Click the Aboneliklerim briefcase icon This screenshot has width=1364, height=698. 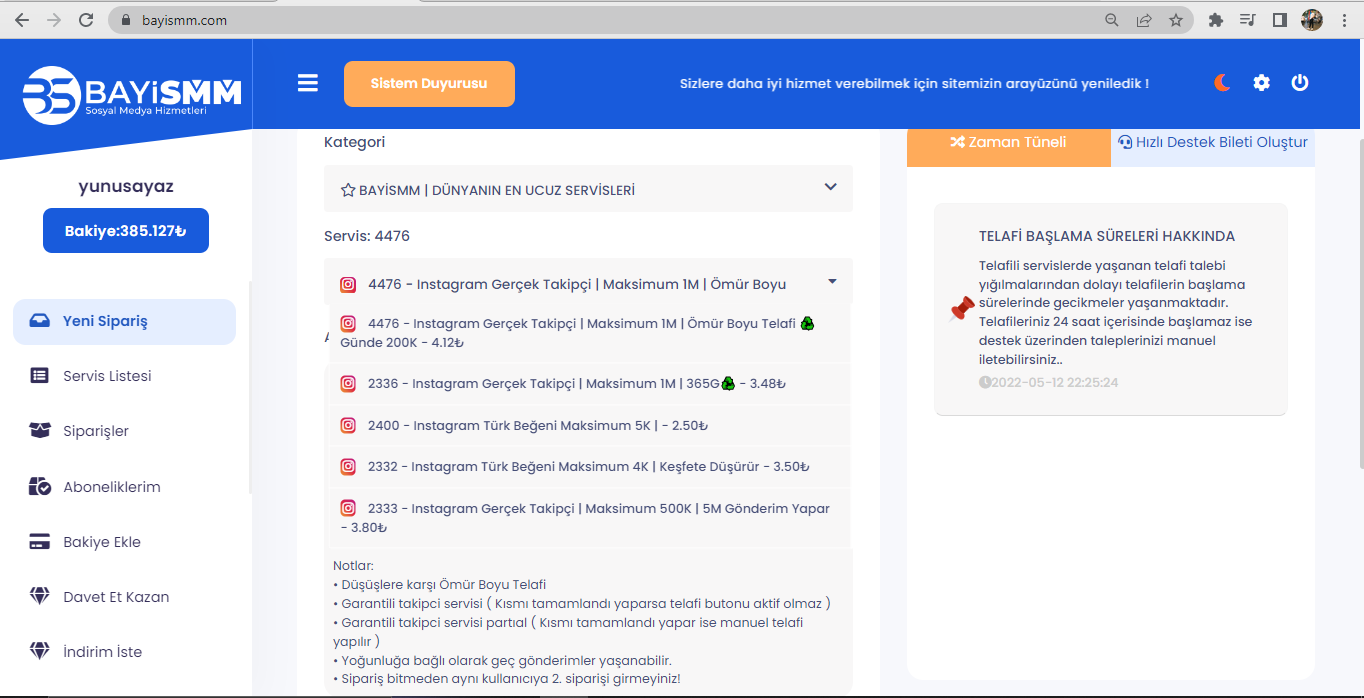40,487
